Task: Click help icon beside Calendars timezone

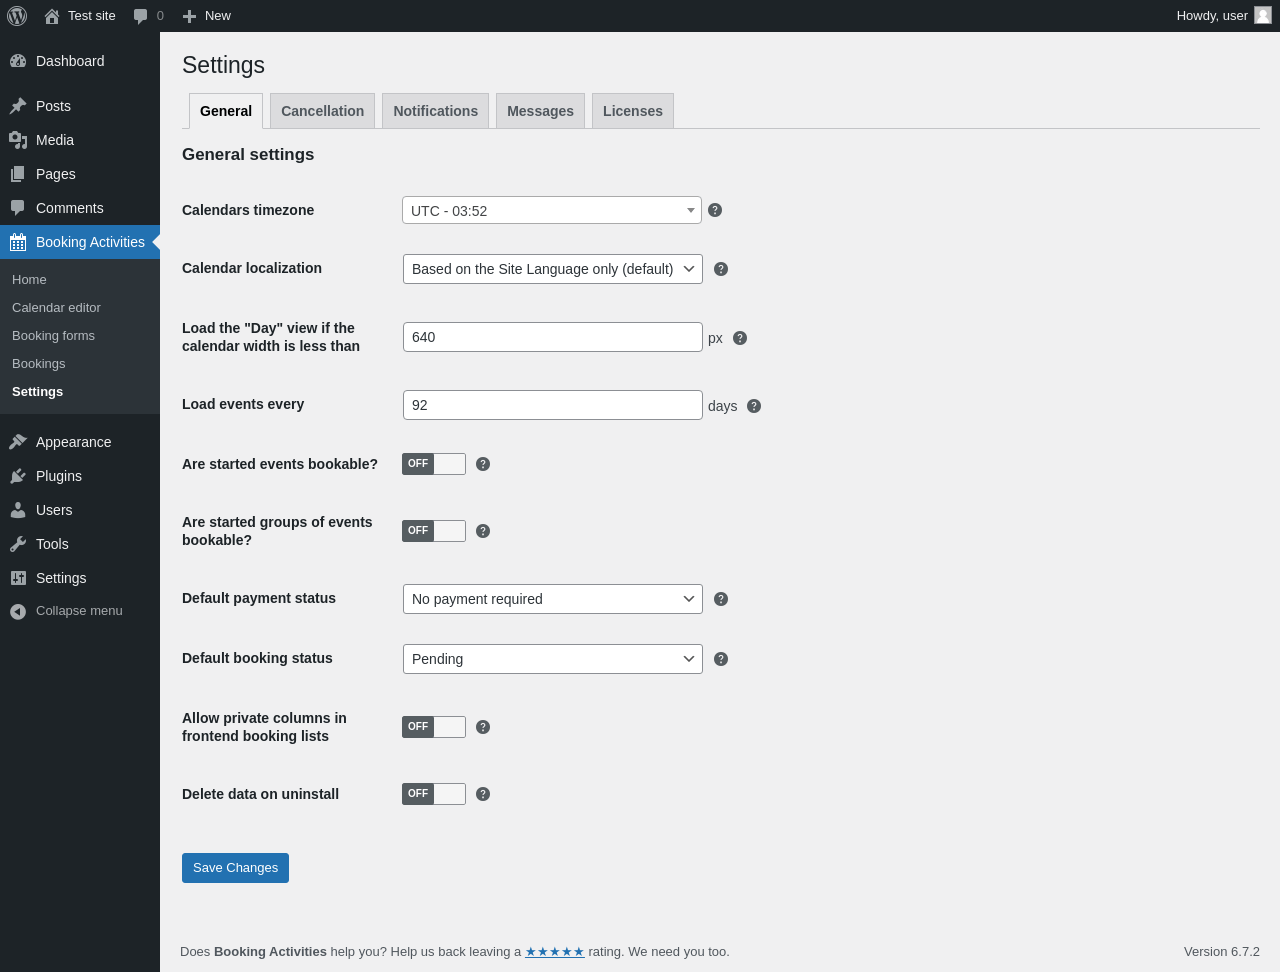Action: pos(715,210)
